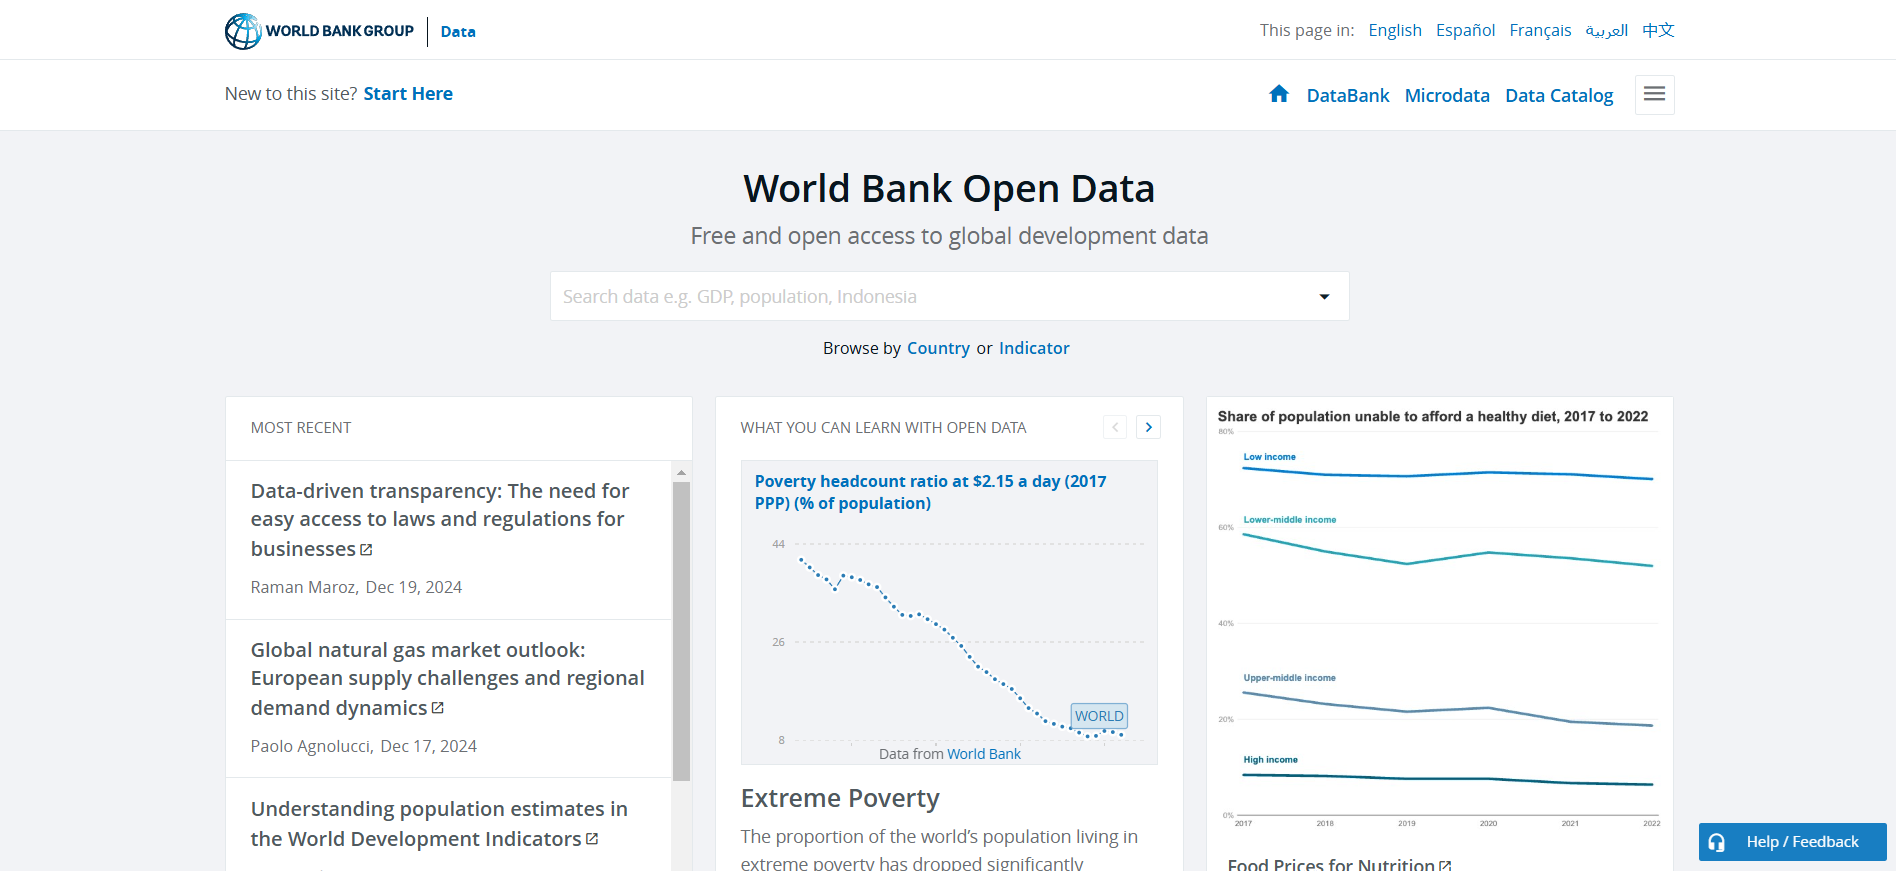Open 'Understanding population estimates' article
The height and width of the screenshot is (871, 1896).
[439, 824]
